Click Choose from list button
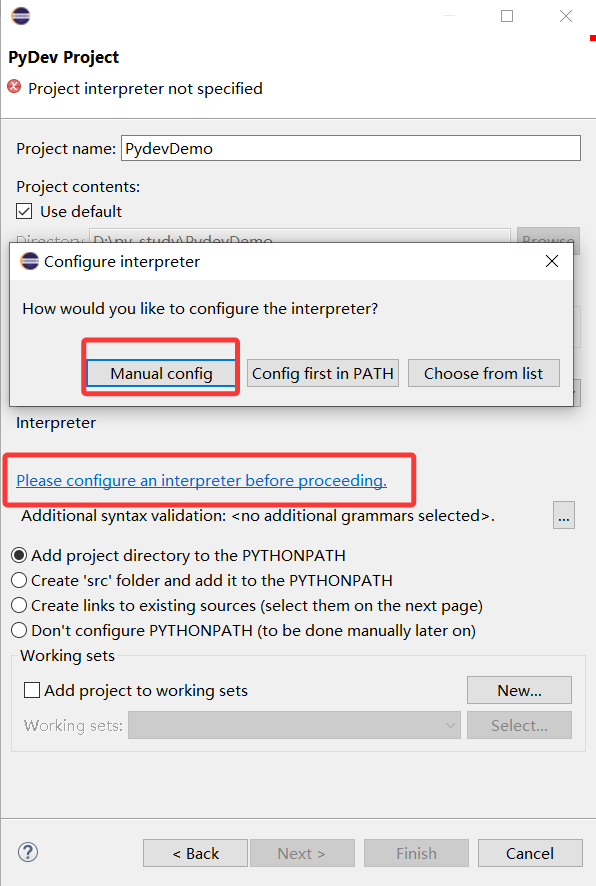This screenshot has width=596, height=886. (x=484, y=373)
